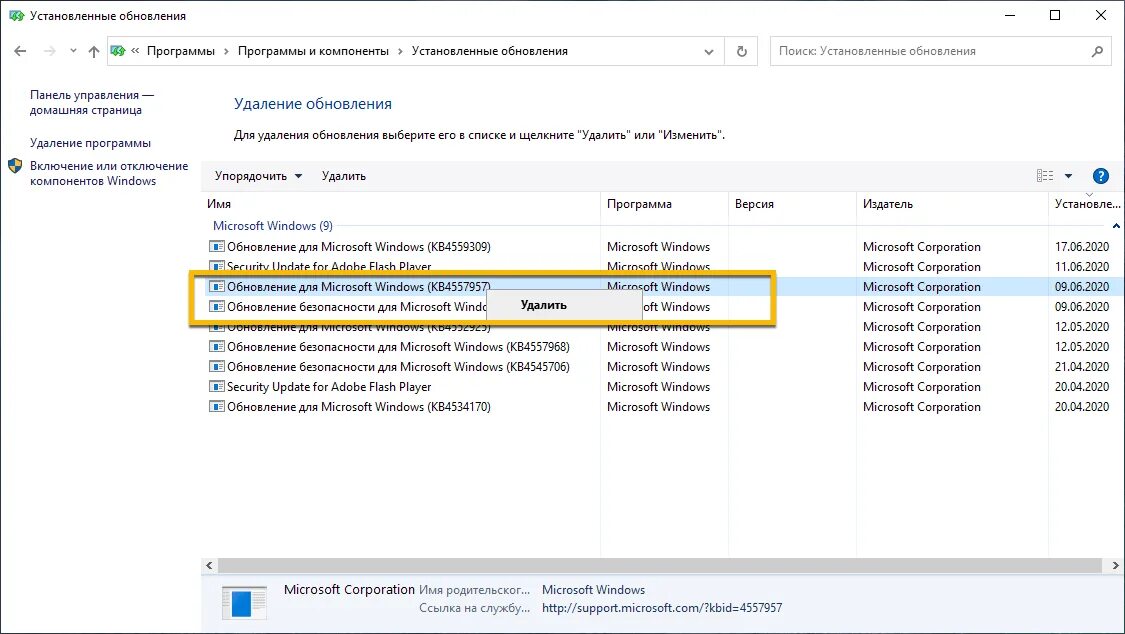Open Включение или отключение компонентов Windows
Image resolution: width=1125 pixels, height=634 pixels.
[108, 173]
